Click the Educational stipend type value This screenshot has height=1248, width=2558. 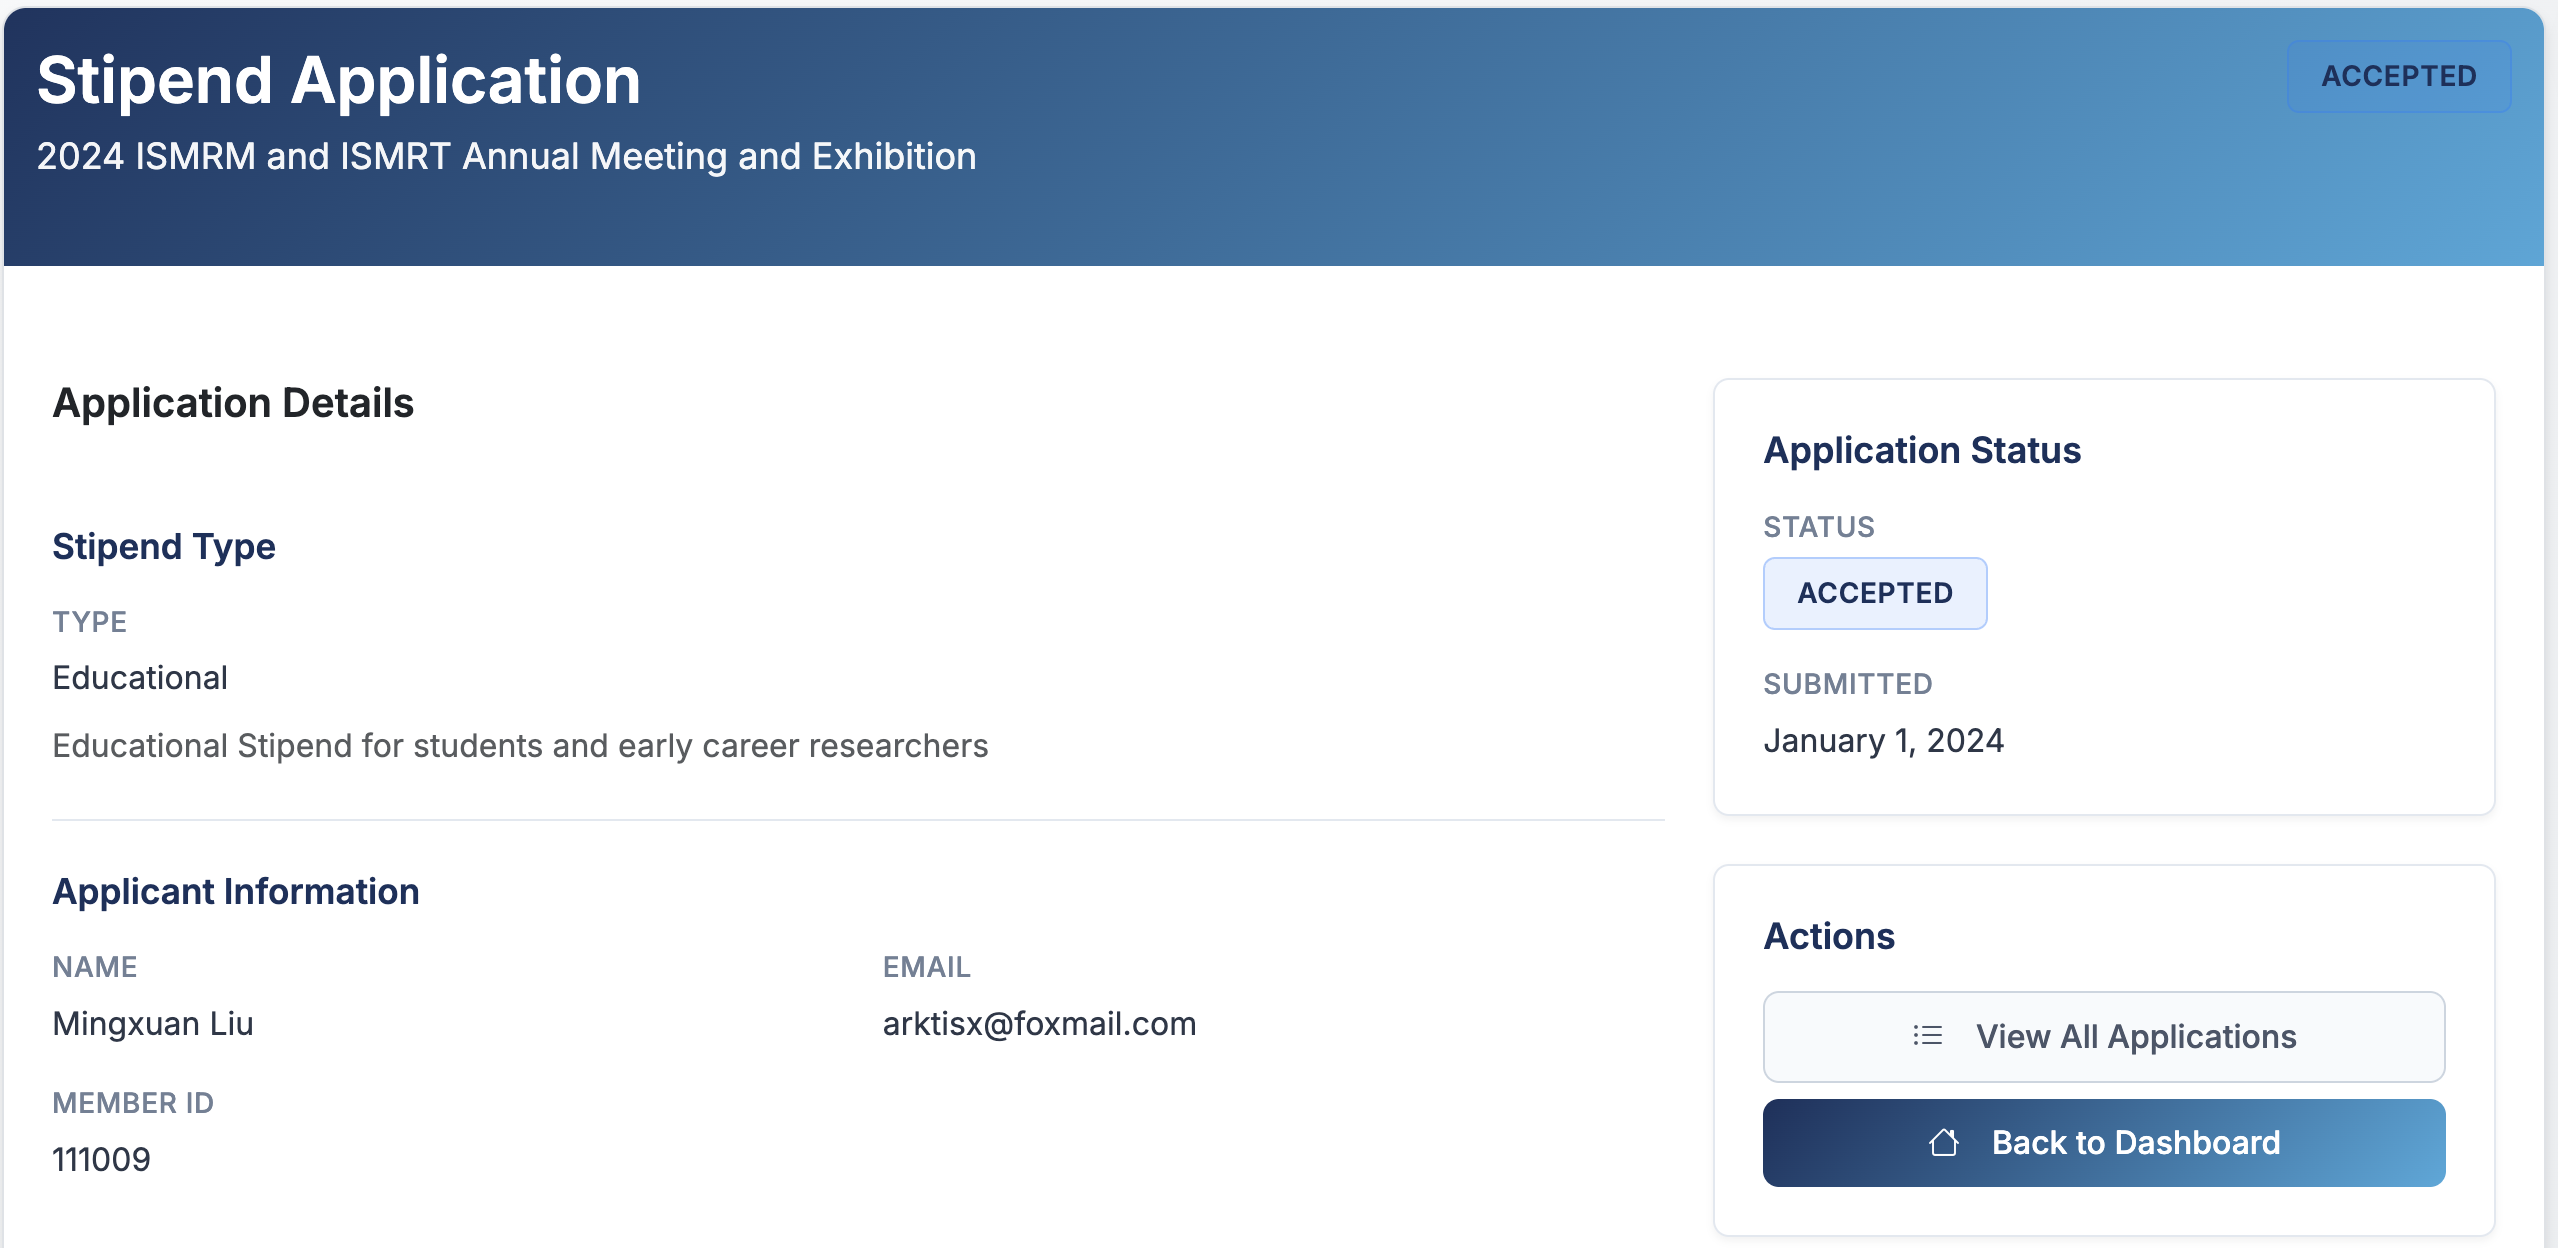point(140,678)
